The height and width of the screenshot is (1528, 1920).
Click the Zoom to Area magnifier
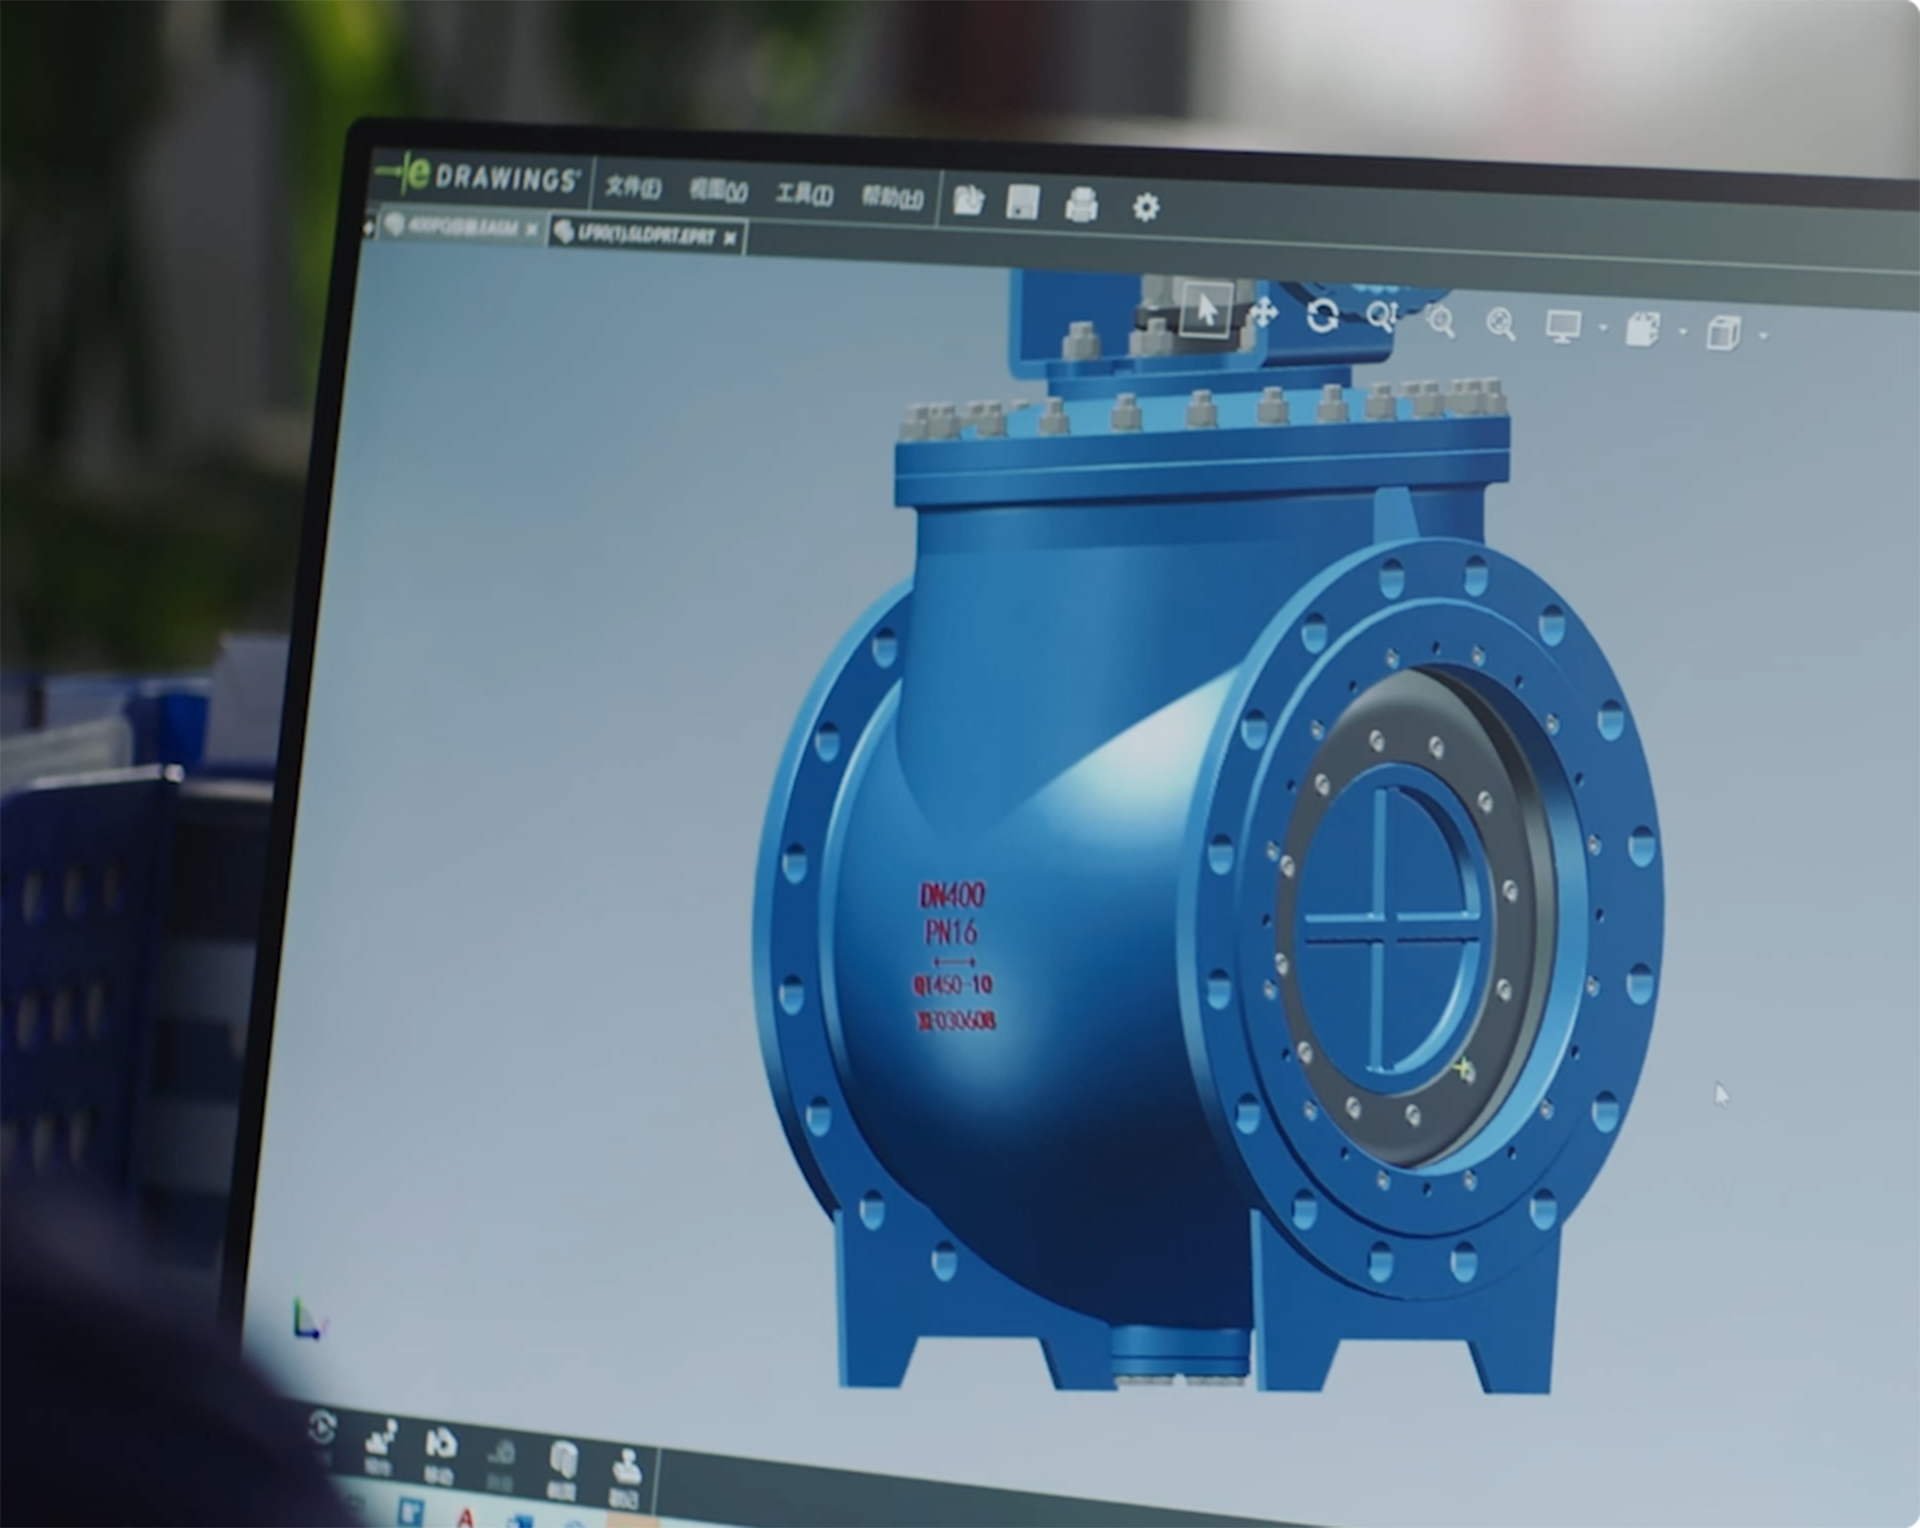tap(1440, 321)
